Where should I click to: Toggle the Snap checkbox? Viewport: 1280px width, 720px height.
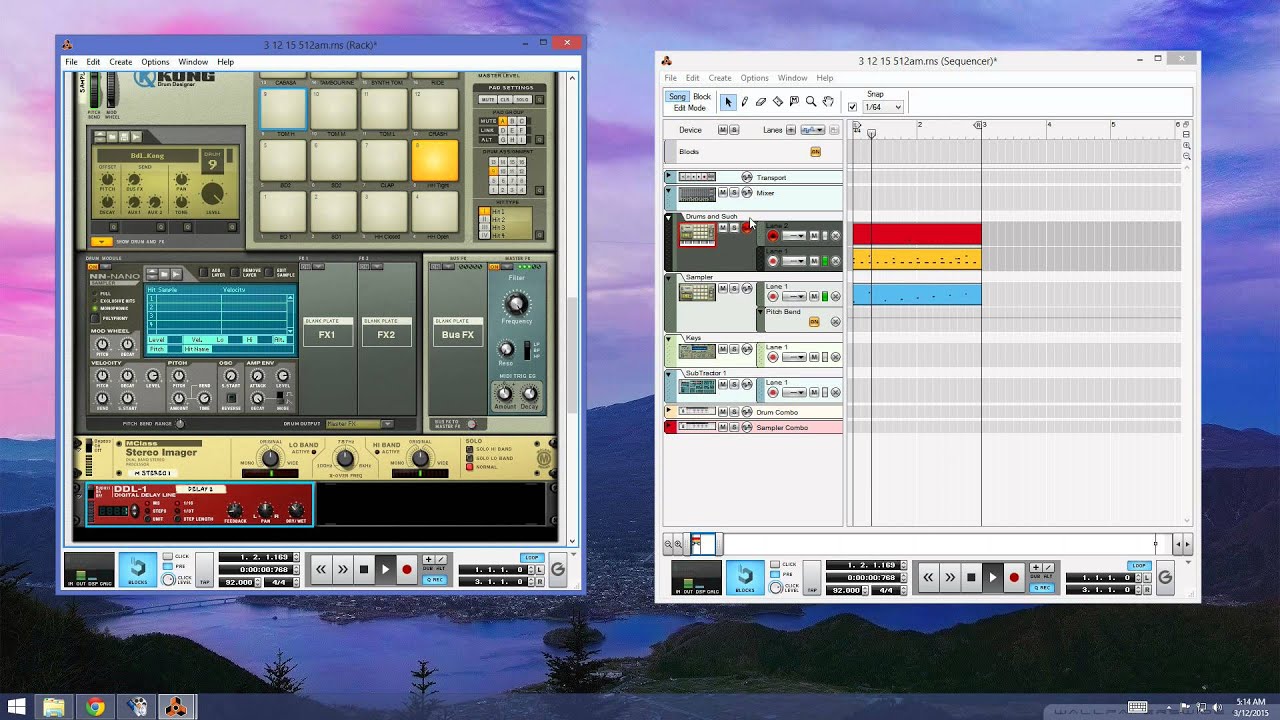[x=852, y=107]
